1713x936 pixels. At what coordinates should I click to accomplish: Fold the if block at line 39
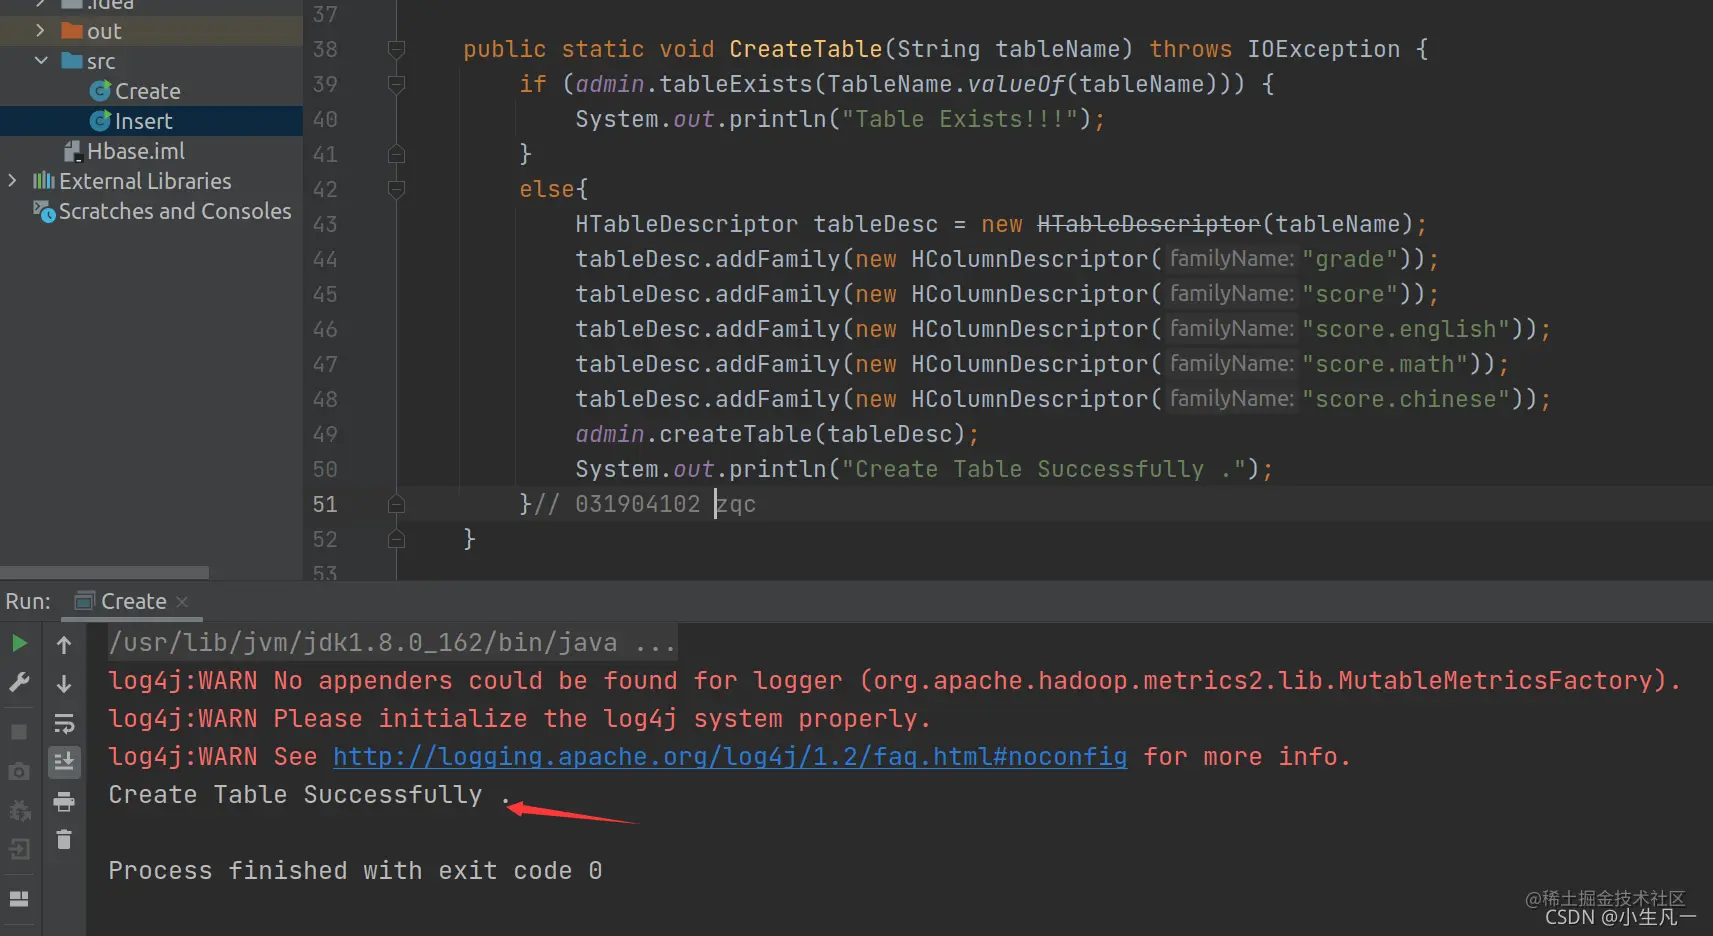pyautogui.click(x=396, y=84)
